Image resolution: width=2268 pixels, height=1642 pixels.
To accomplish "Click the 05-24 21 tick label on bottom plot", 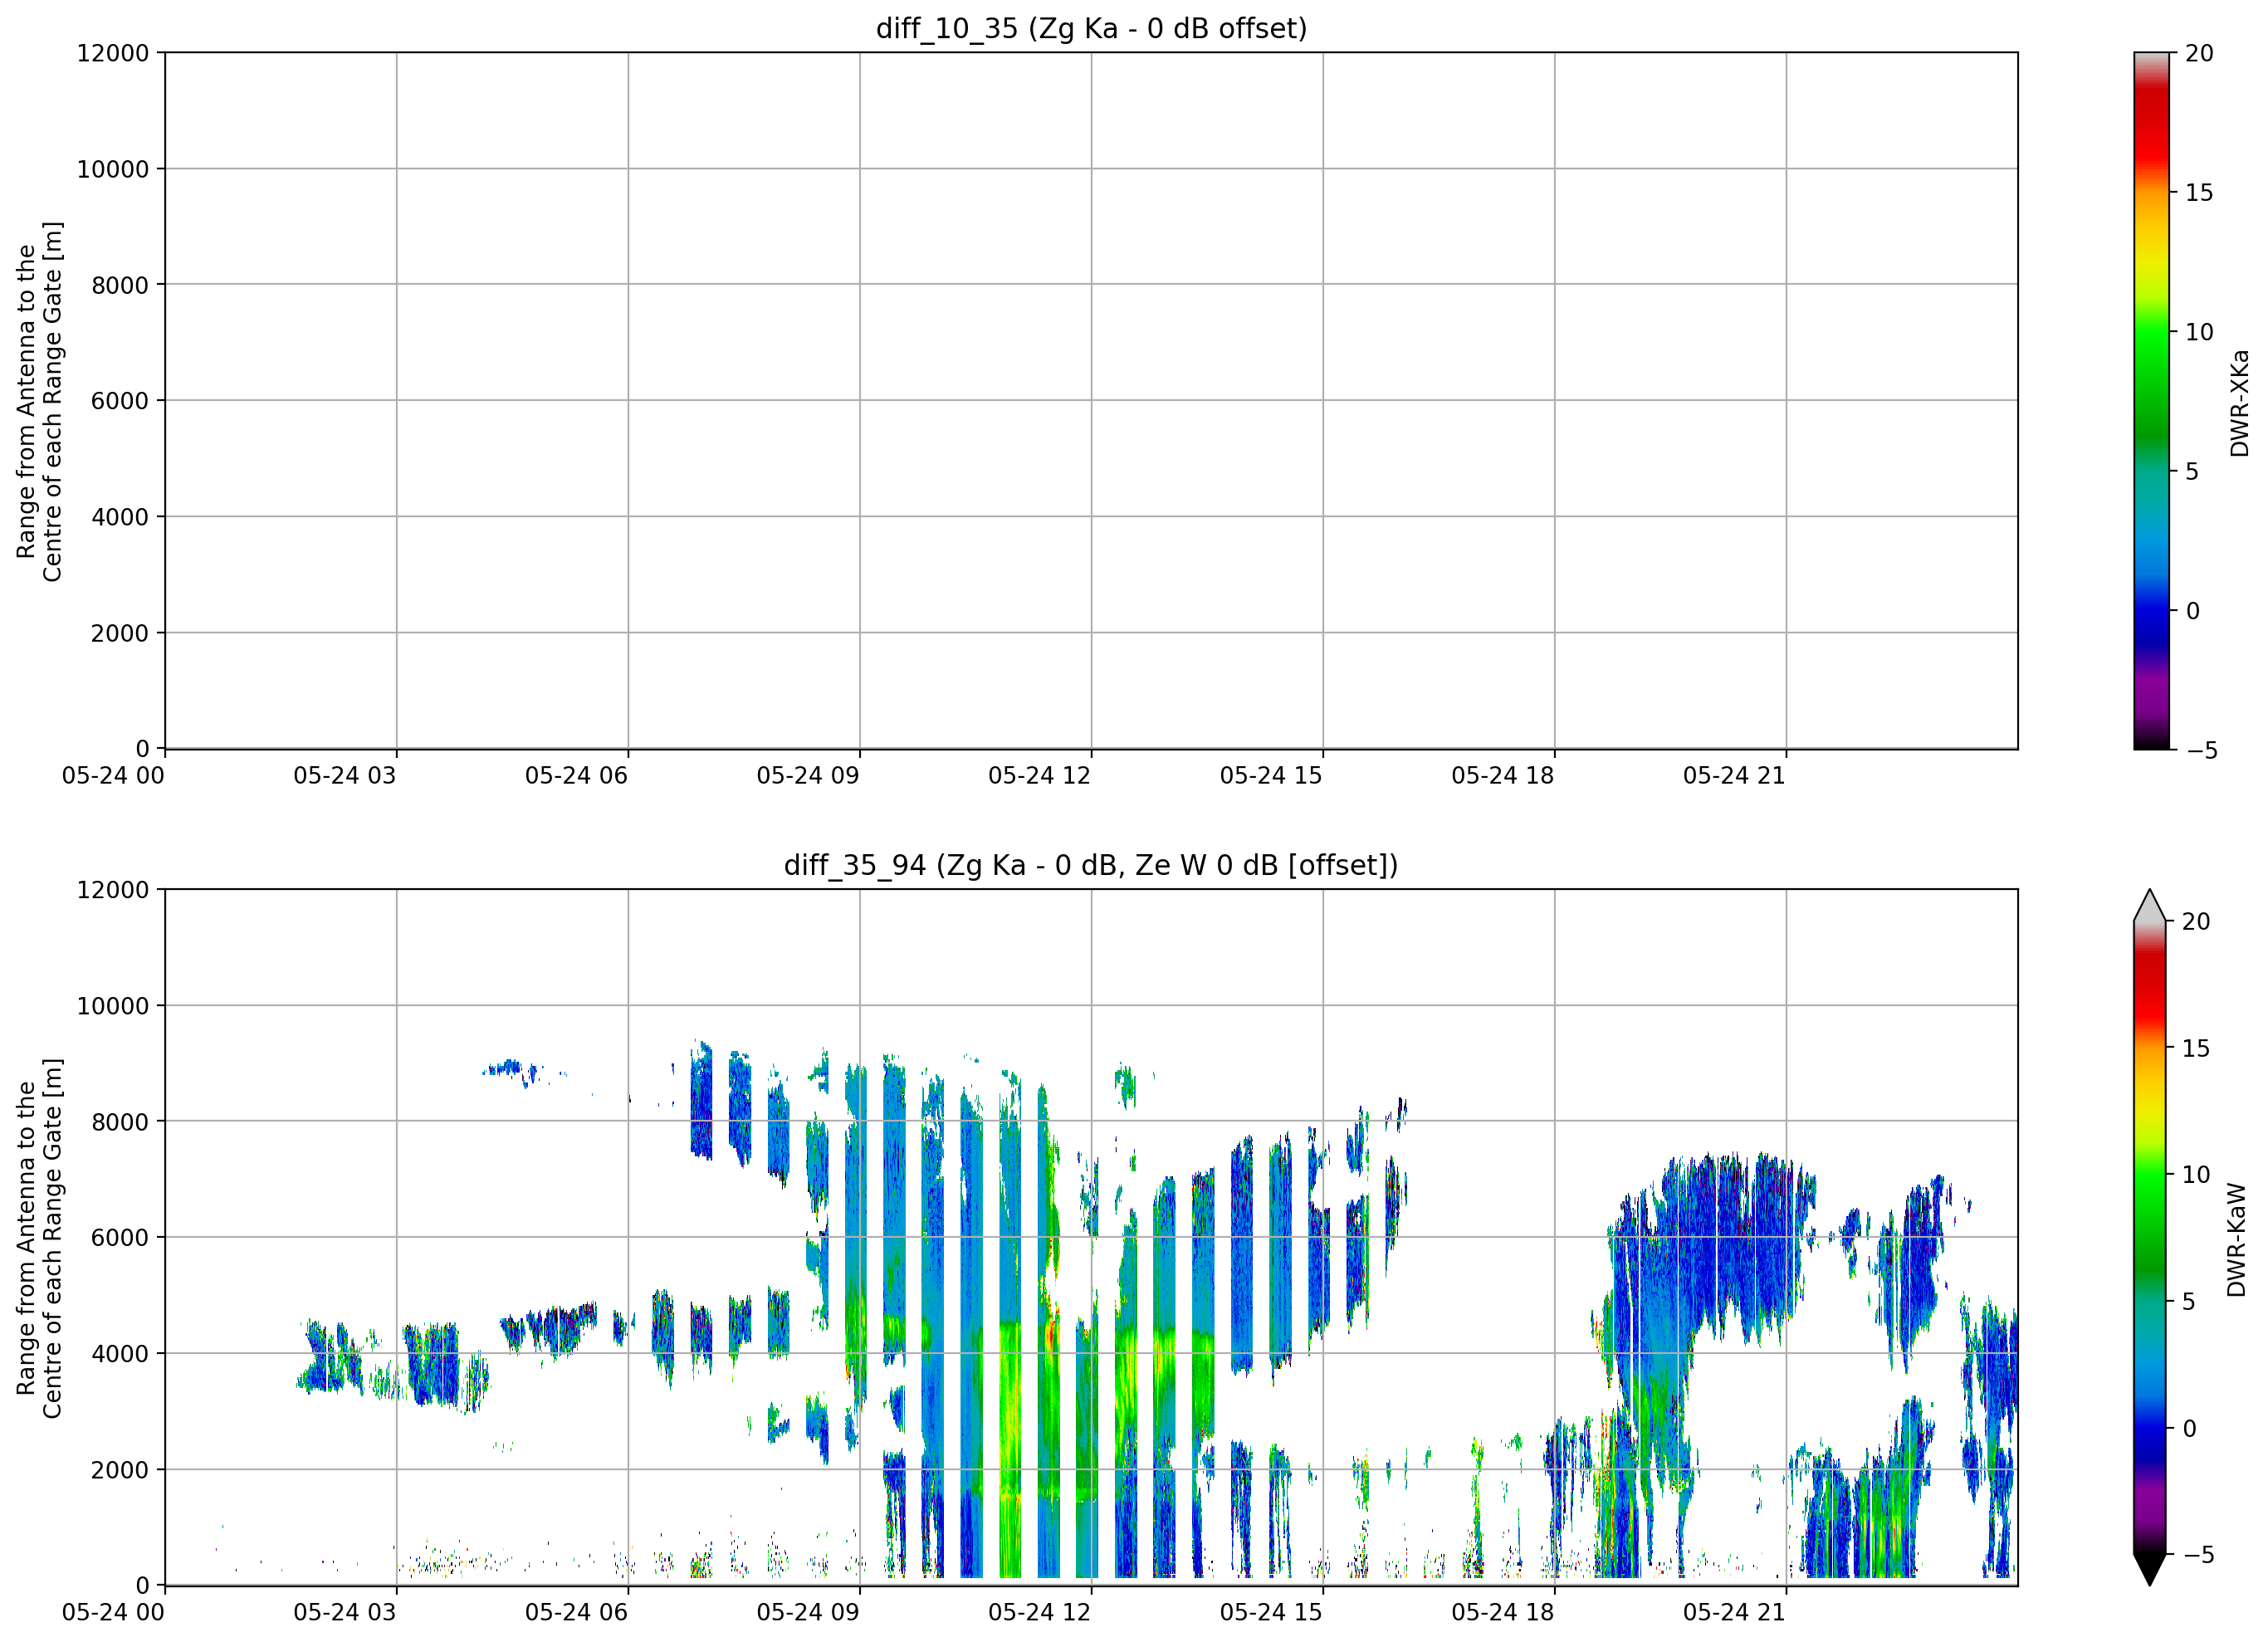I will [1734, 1612].
